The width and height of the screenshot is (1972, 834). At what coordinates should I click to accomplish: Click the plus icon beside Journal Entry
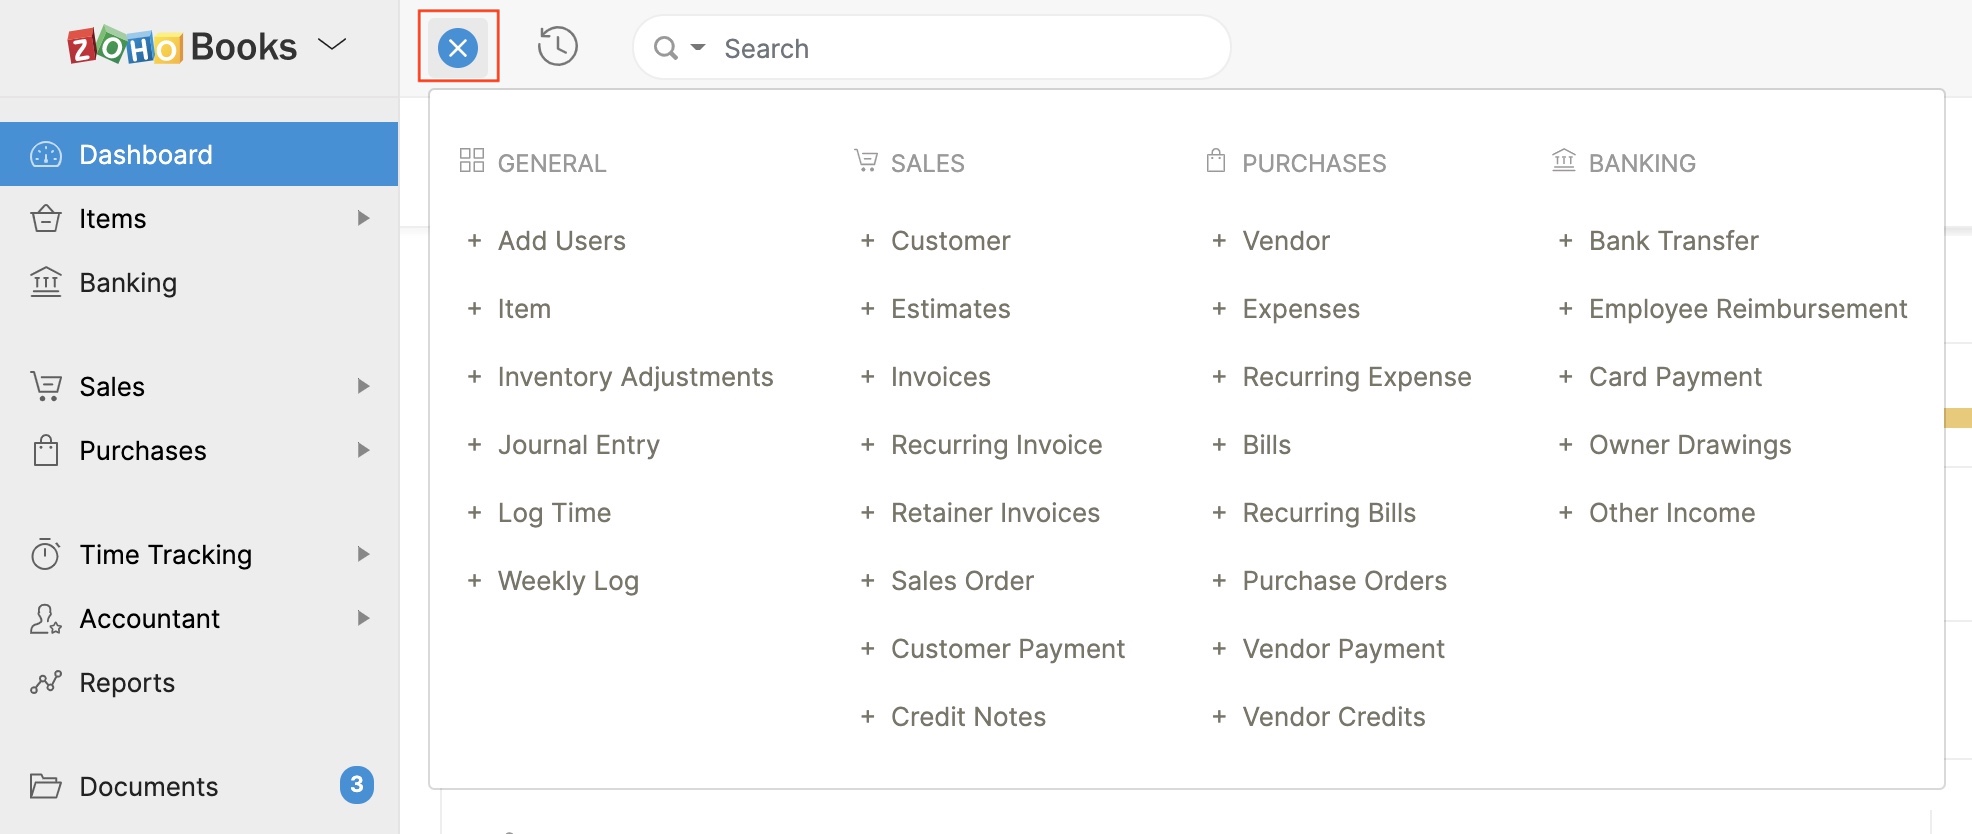[474, 445]
